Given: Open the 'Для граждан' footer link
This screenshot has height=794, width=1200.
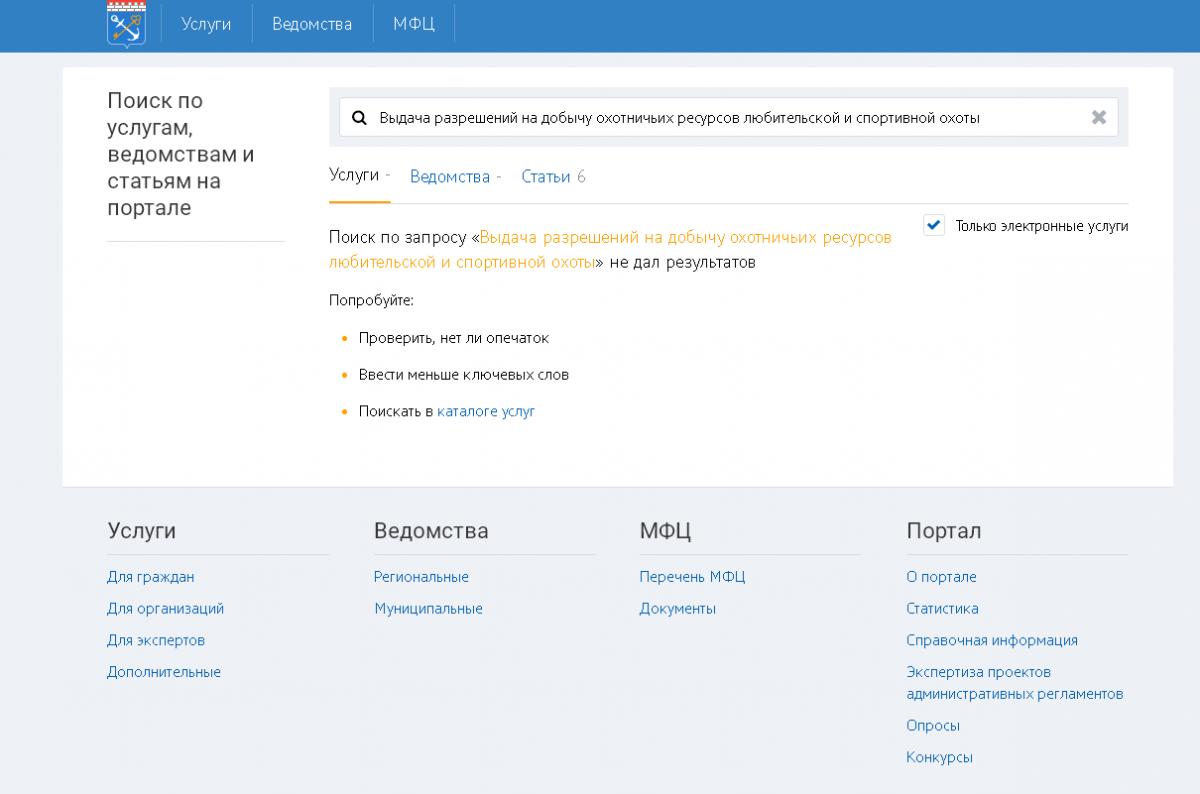Looking at the screenshot, I should (x=150, y=577).
